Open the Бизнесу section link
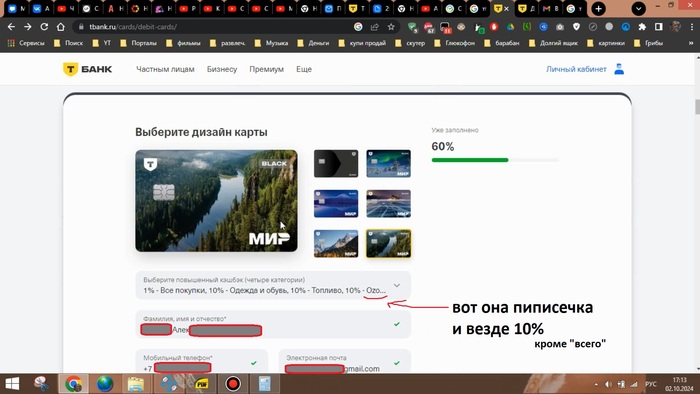700x394 pixels. pyautogui.click(x=222, y=69)
